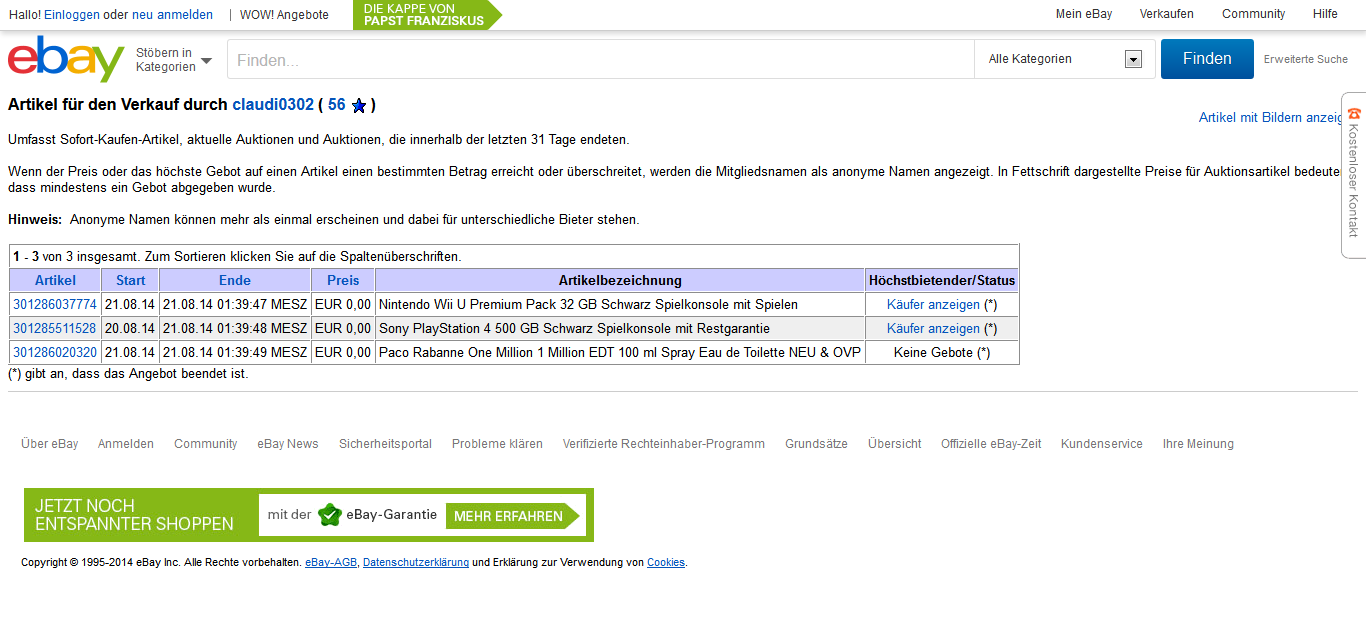
Task: Open the eBay News footer link
Action: (288, 444)
